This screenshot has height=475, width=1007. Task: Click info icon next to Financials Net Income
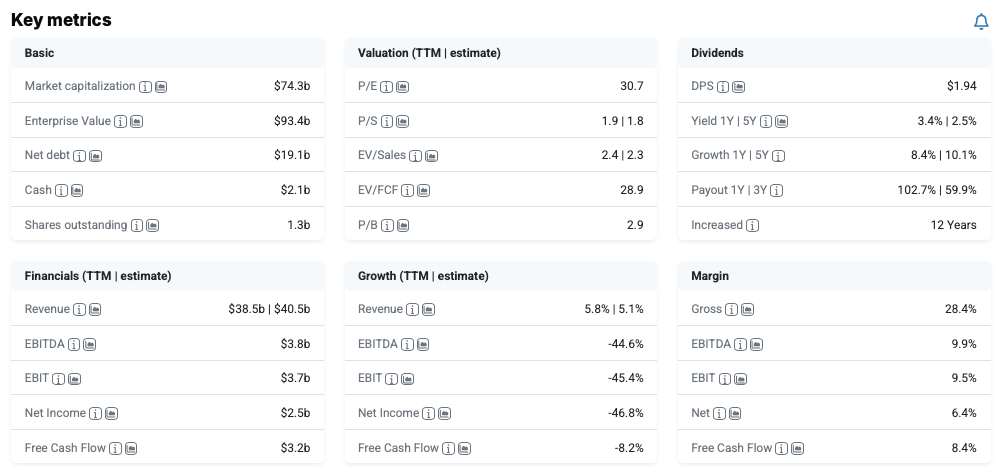(x=96, y=414)
